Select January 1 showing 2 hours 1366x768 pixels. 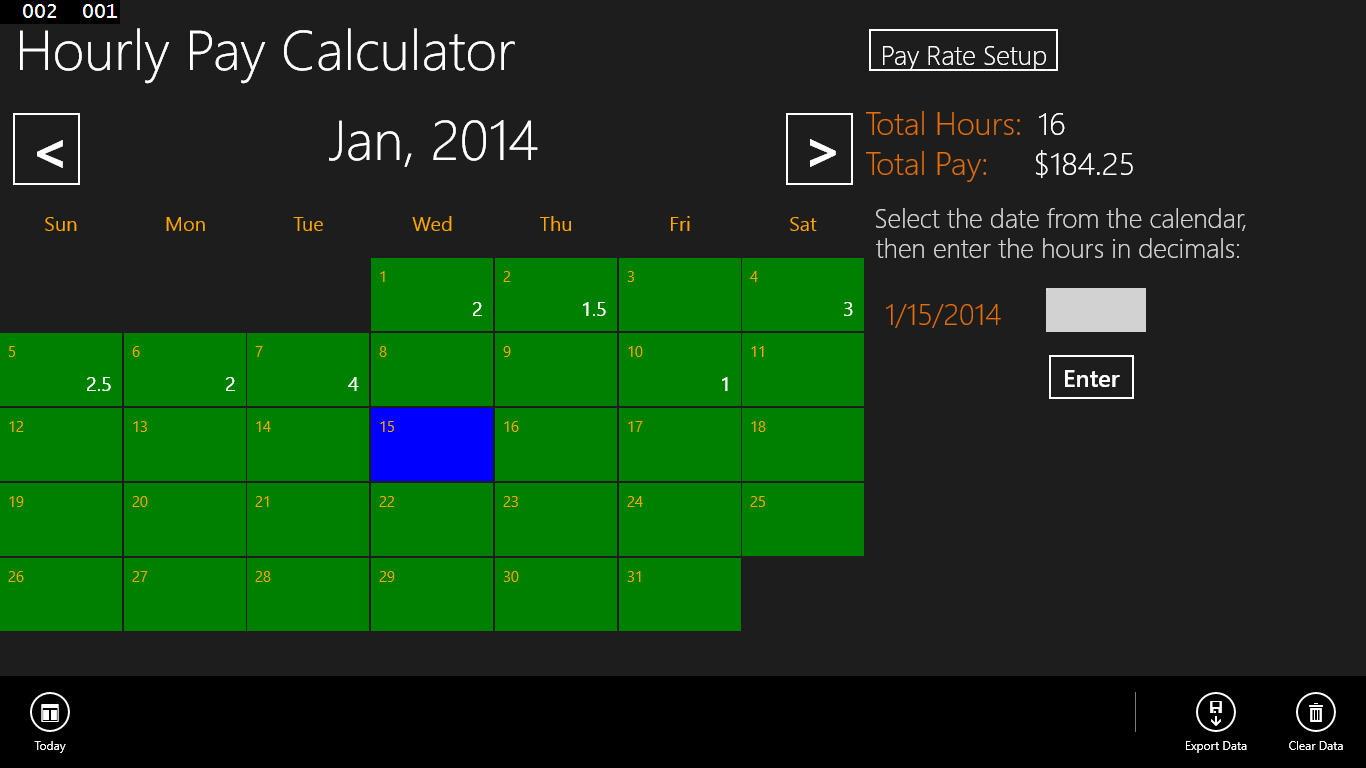pyautogui.click(x=432, y=295)
